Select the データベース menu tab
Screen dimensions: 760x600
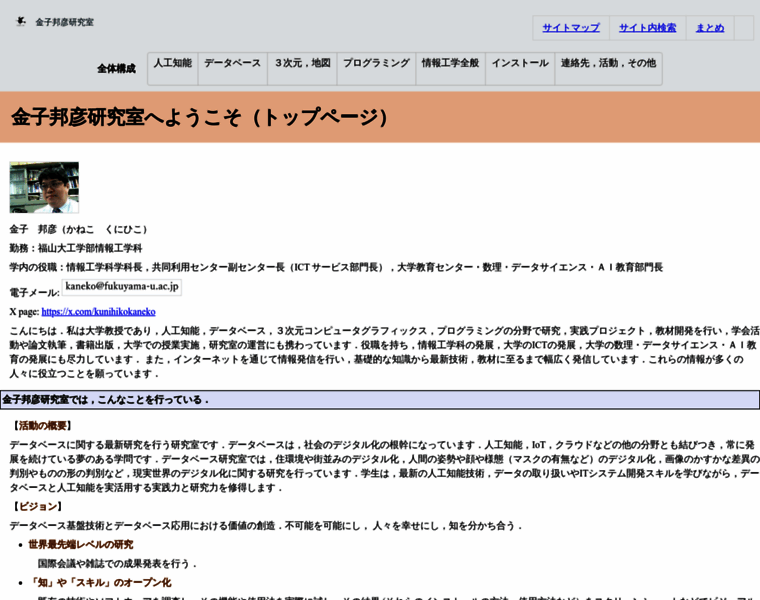[233, 68]
